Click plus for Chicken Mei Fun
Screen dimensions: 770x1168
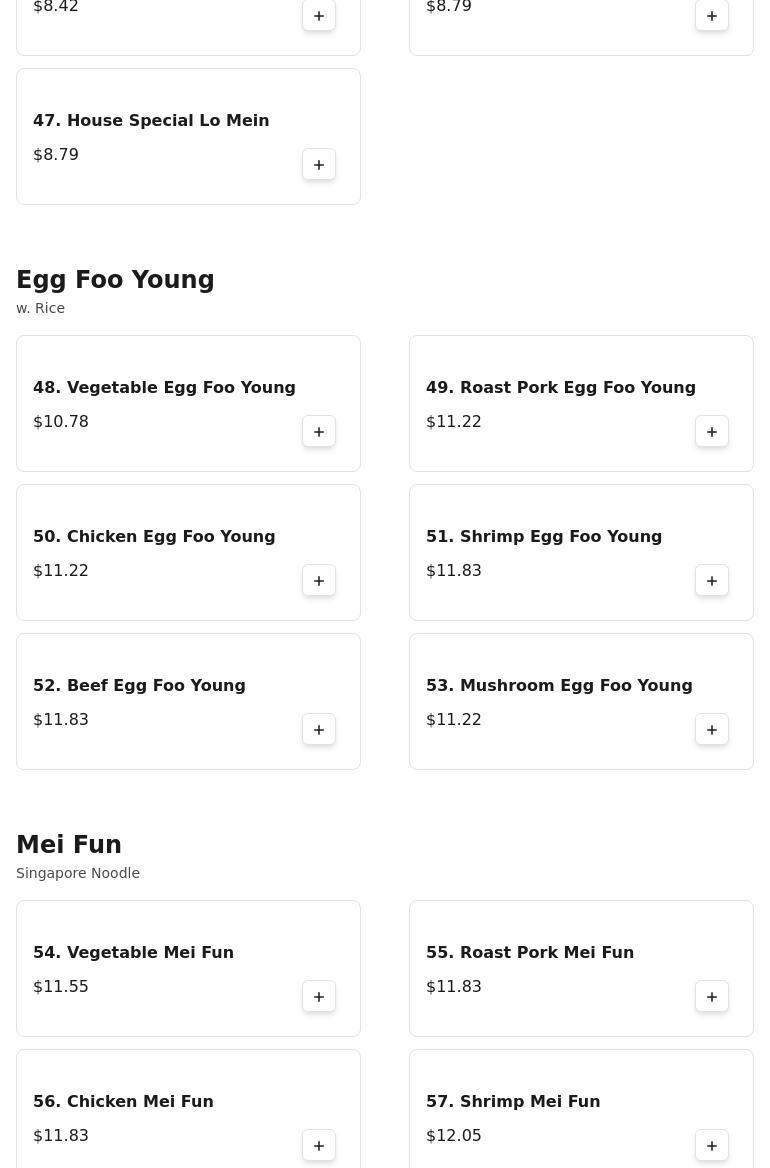(x=319, y=1146)
